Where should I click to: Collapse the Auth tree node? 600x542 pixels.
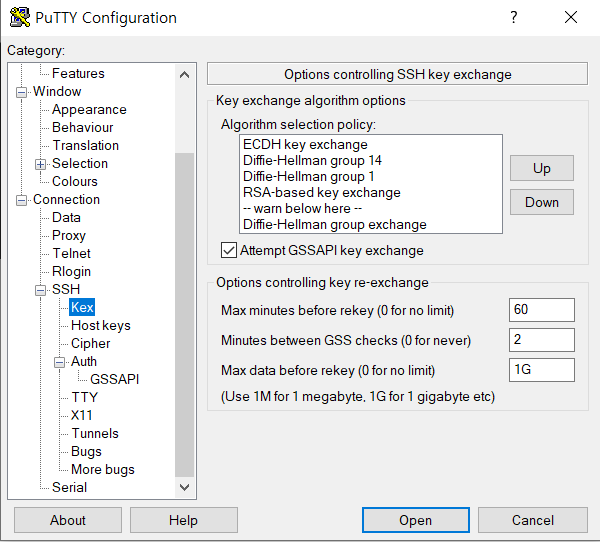tap(59, 362)
